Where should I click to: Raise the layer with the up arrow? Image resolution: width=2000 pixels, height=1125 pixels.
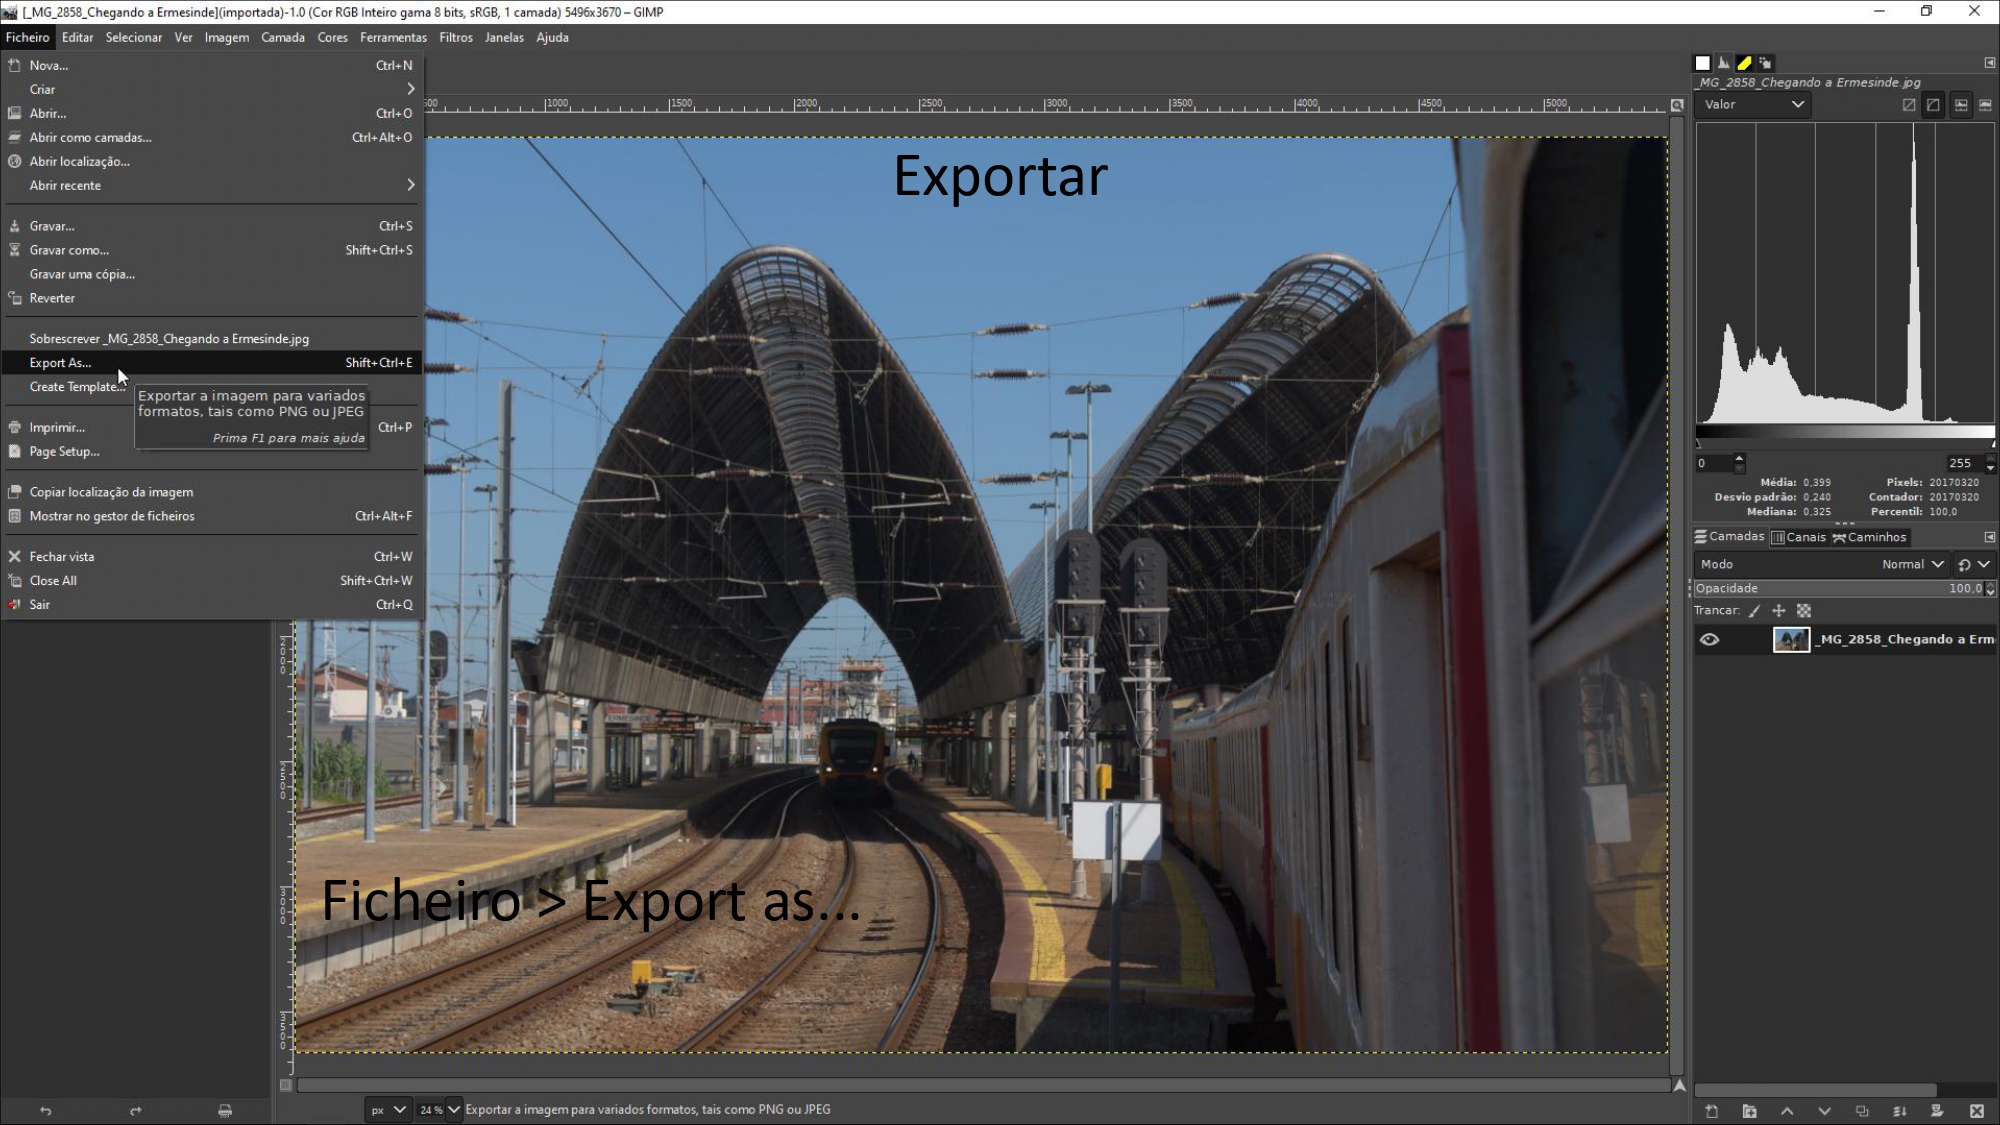coord(1787,1111)
